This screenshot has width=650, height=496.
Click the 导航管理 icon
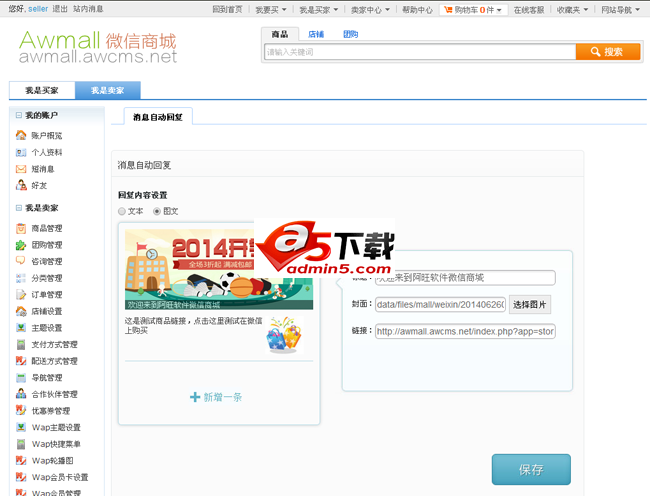pyautogui.click(x=21, y=377)
